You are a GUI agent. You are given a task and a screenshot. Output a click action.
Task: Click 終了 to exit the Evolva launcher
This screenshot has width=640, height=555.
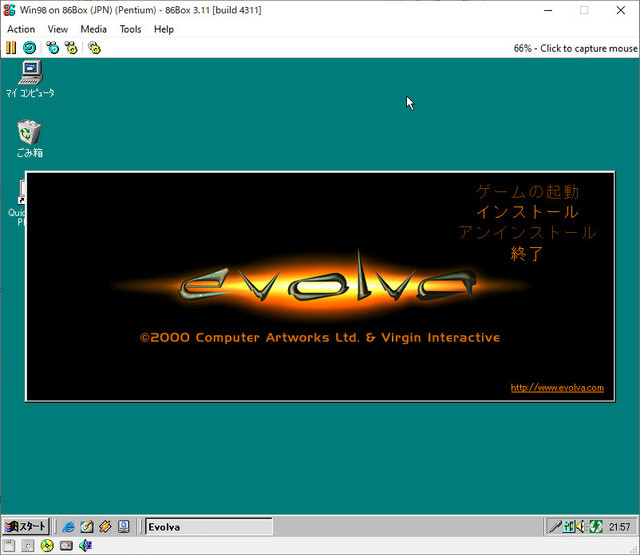click(527, 253)
